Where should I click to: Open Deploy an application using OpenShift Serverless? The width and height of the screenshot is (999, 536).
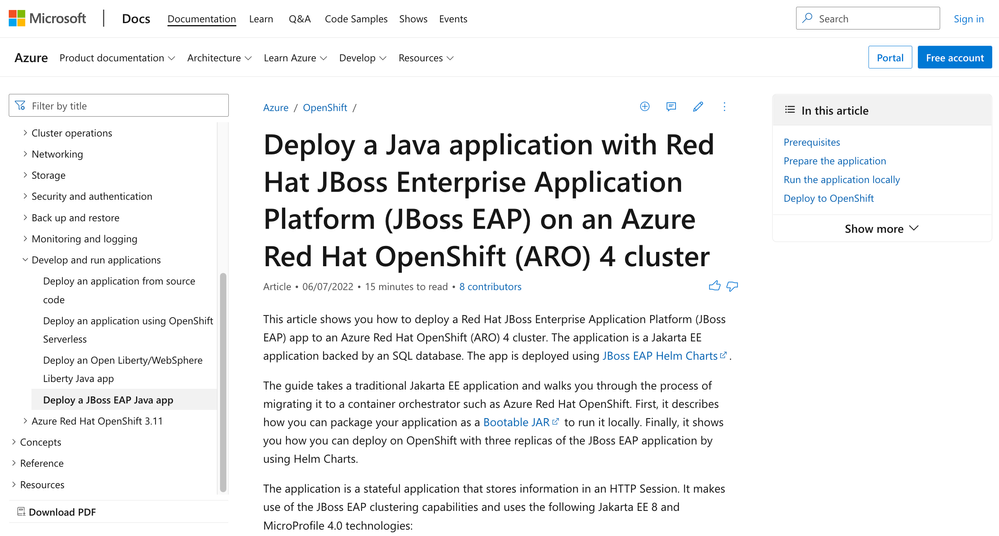[x=128, y=330]
